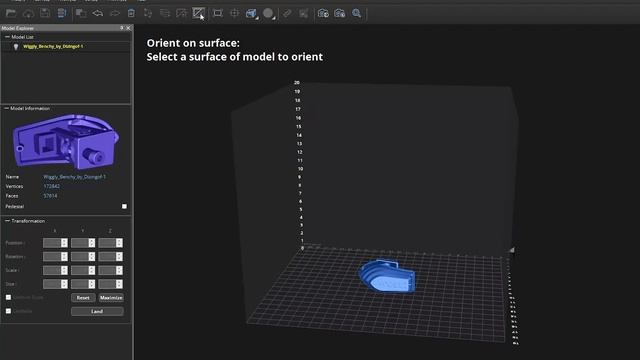The height and width of the screenshot is (360, 640).
Task: Click the Scale X field stepper
Action: pos(64,270)
